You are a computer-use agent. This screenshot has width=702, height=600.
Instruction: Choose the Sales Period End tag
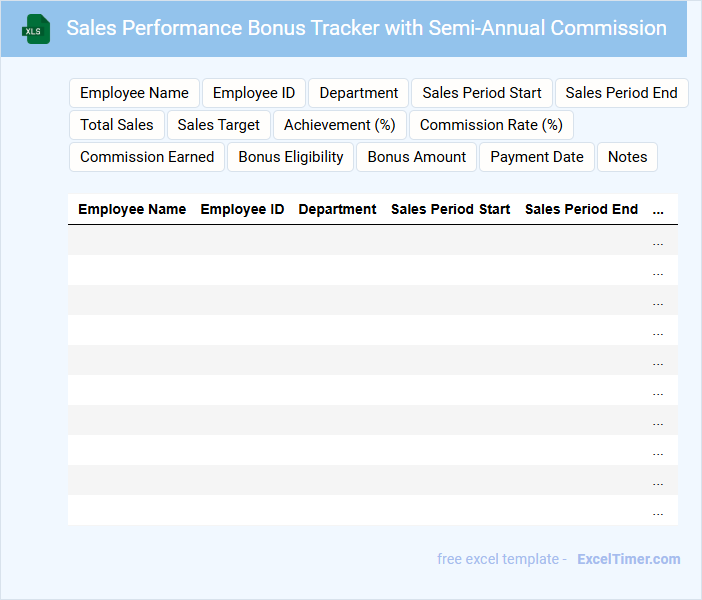(621, 93)
